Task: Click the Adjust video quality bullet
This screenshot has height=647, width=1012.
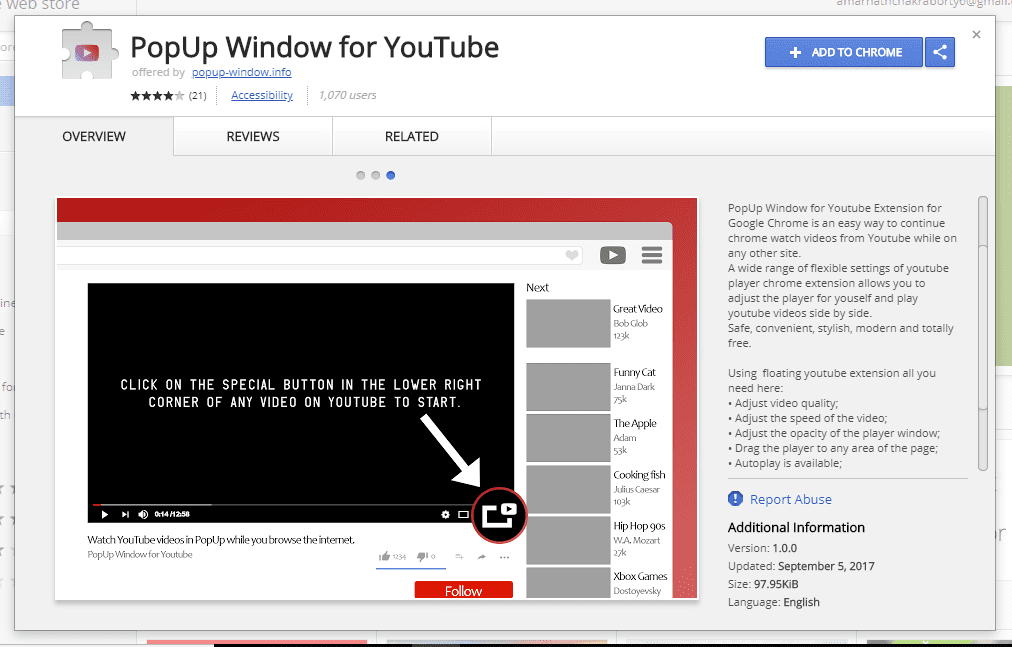Action: click(x=783, y=403)
